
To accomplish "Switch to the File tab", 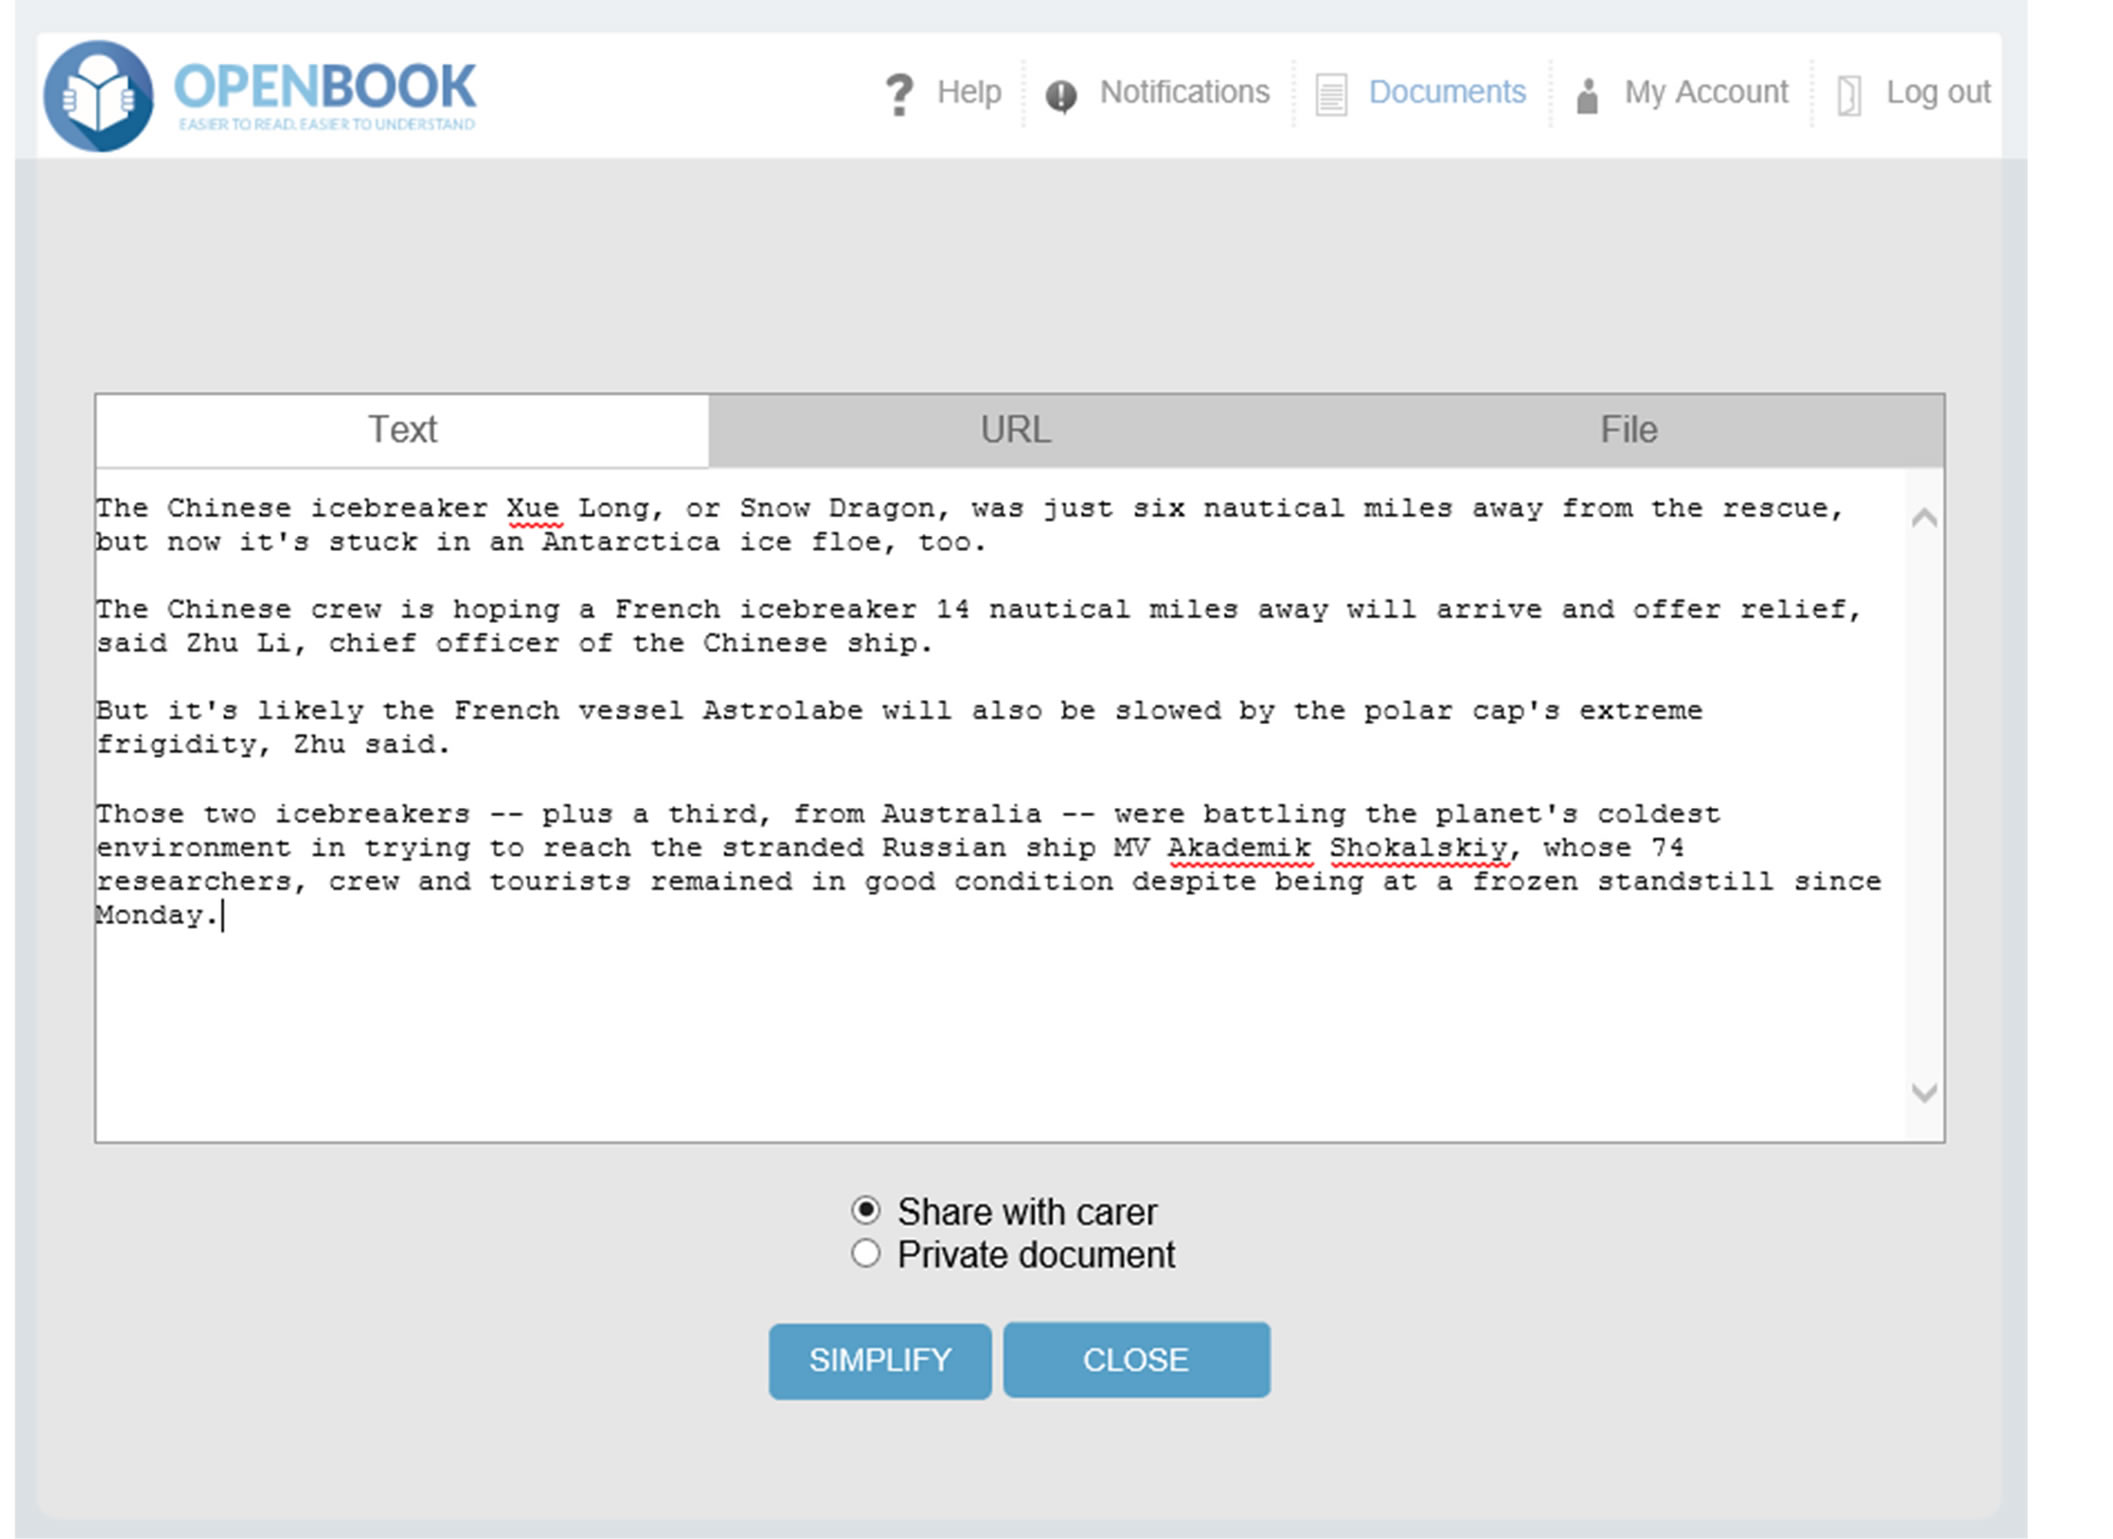I will 1629,430.
